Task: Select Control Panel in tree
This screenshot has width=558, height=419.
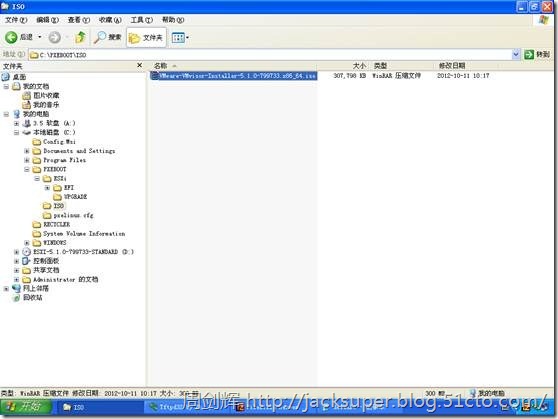Action: (46, 261)
